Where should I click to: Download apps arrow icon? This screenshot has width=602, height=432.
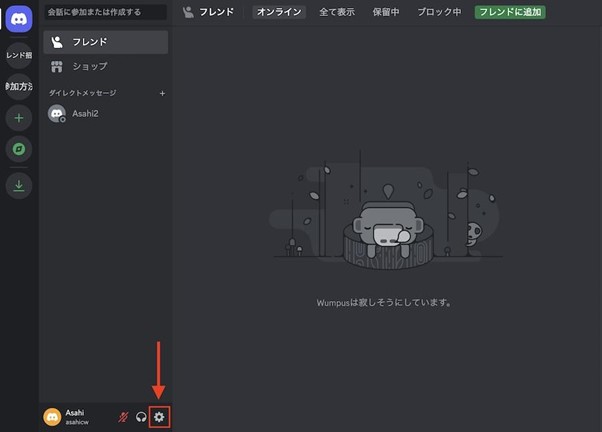pos(19,186)
